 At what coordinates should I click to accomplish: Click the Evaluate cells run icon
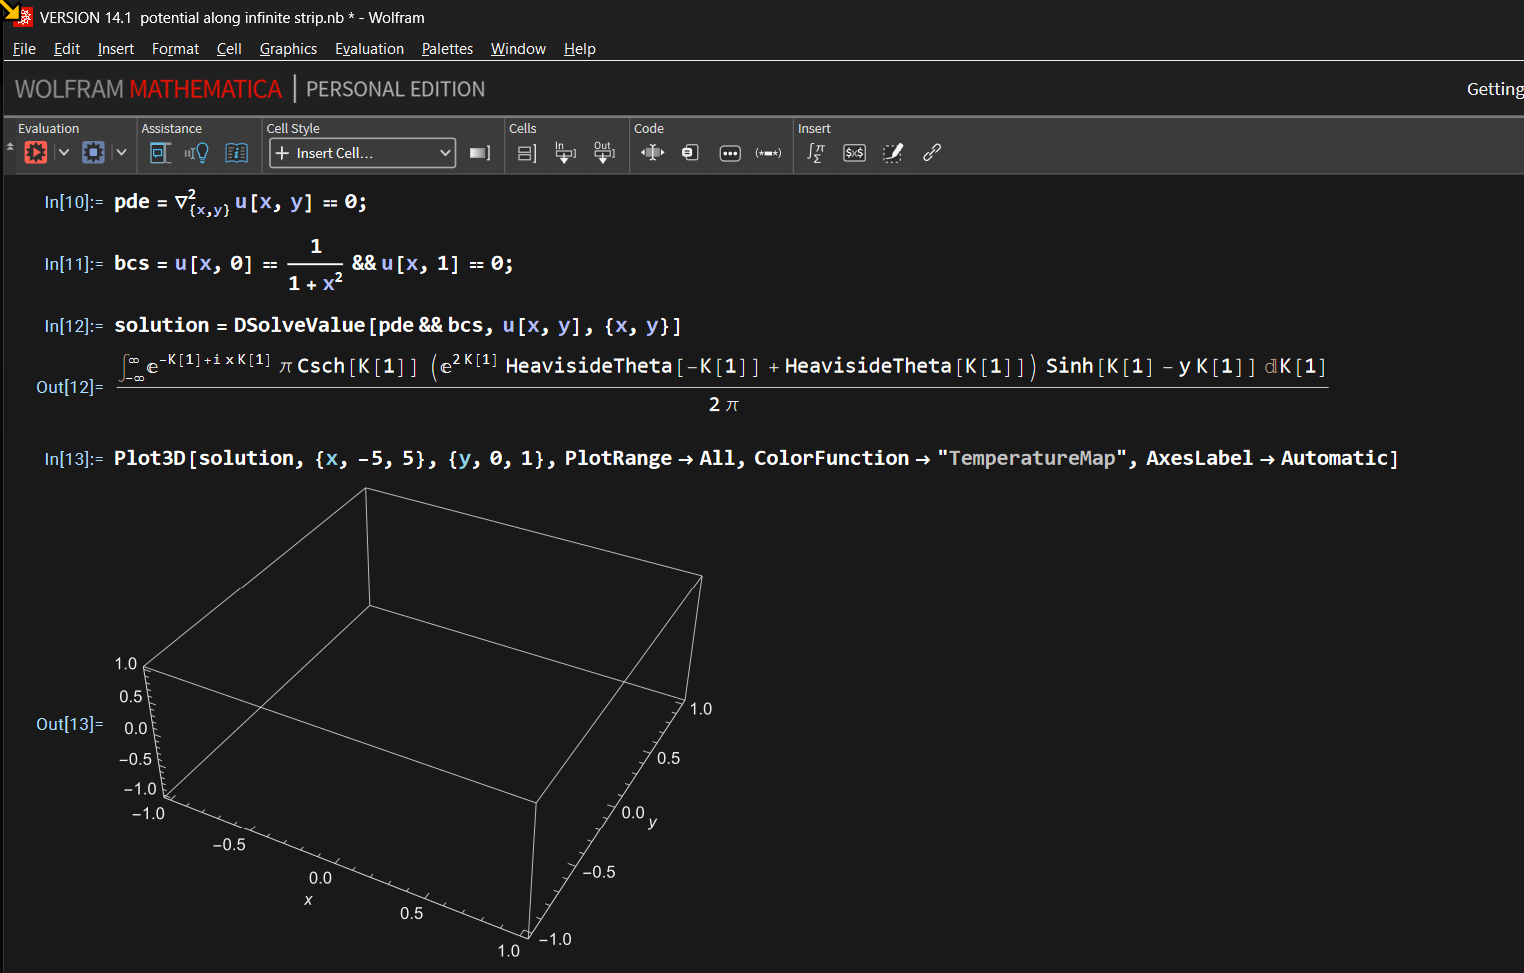36,153
